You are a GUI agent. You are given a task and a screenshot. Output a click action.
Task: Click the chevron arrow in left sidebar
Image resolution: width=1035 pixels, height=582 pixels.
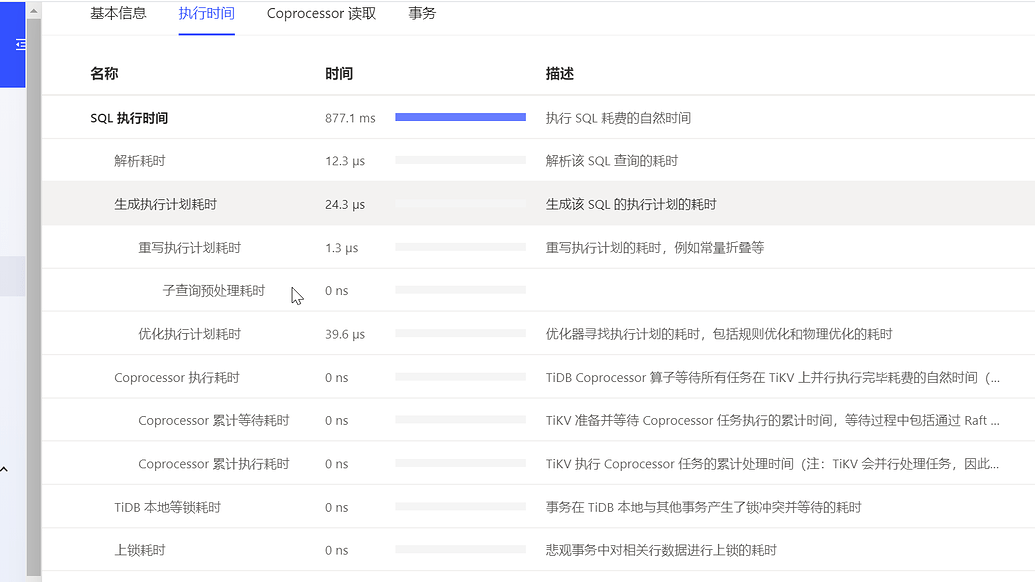coord(5,469)
